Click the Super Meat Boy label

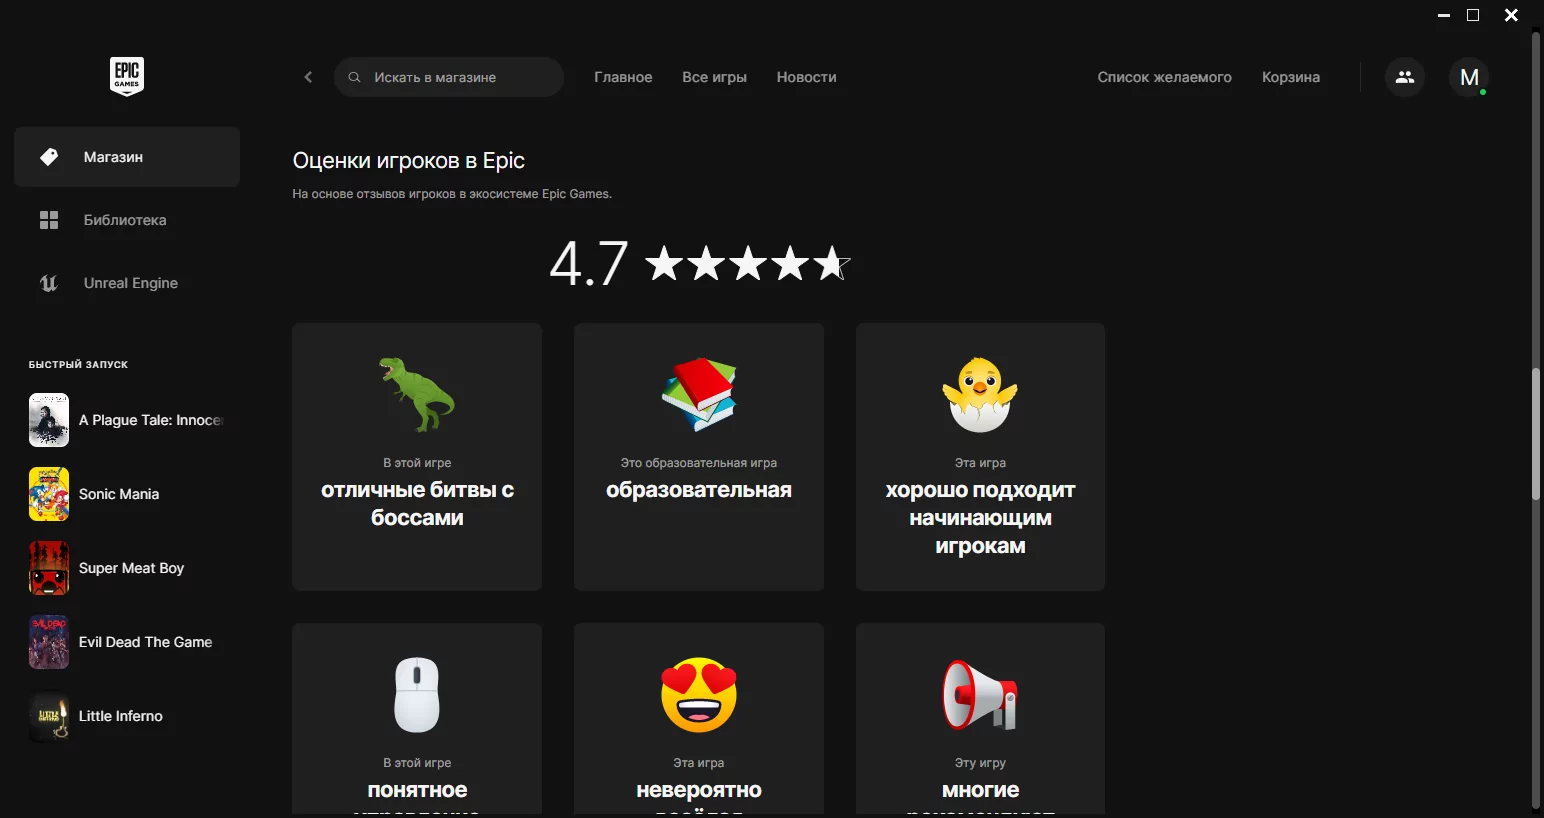click(x=131, y=568)
